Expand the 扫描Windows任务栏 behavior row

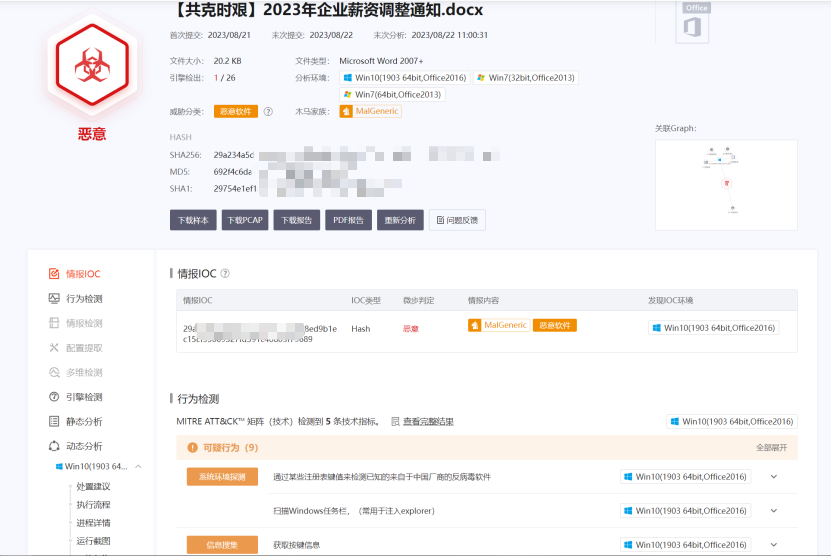pos(773,511)
